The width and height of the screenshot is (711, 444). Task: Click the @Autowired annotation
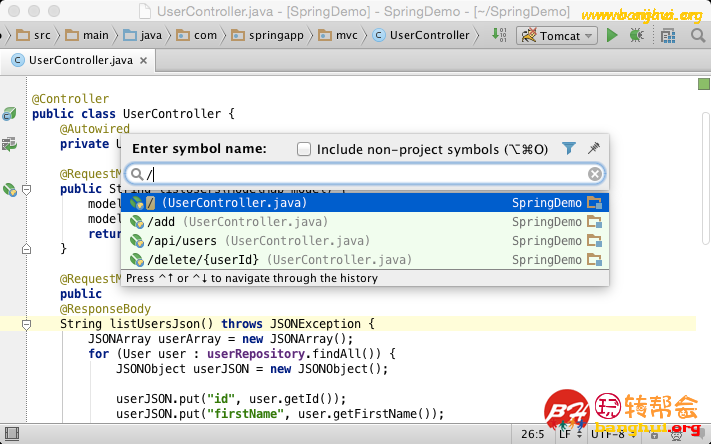95,129
